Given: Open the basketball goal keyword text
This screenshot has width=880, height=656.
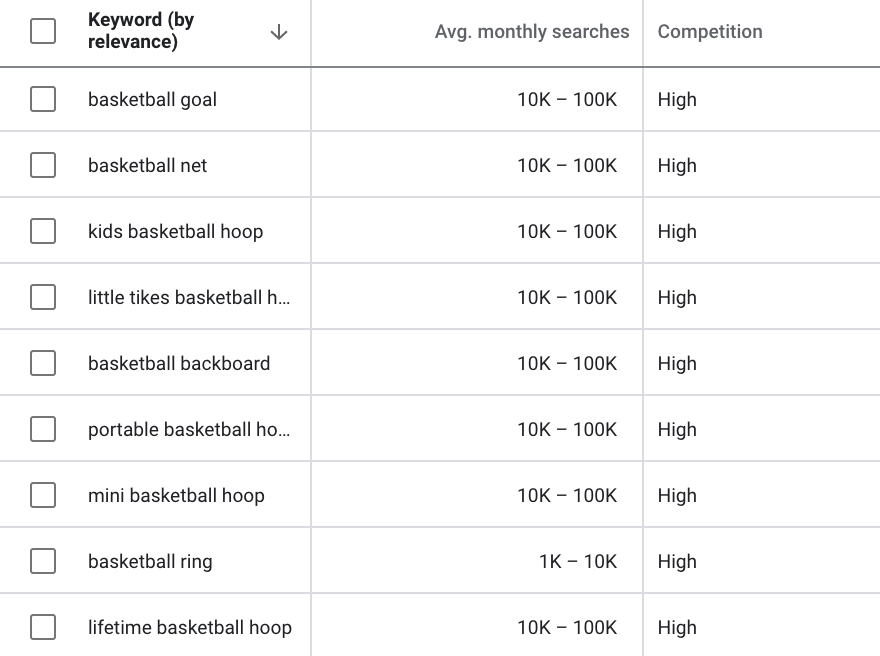Looking at the screenshot, I should pyautogui.click(x=152, y=99).
